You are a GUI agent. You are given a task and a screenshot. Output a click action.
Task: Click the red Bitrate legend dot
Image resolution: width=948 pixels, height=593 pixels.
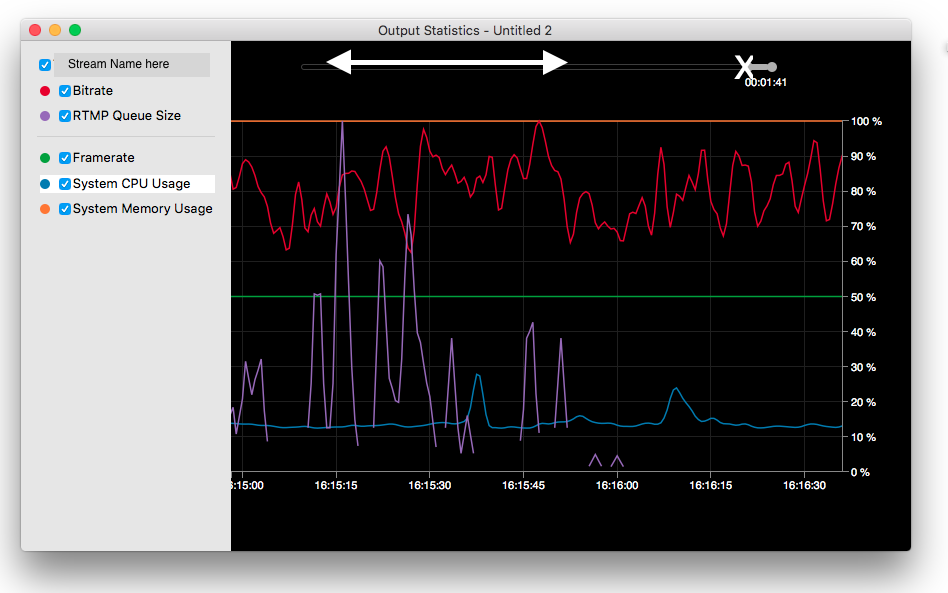43,90
